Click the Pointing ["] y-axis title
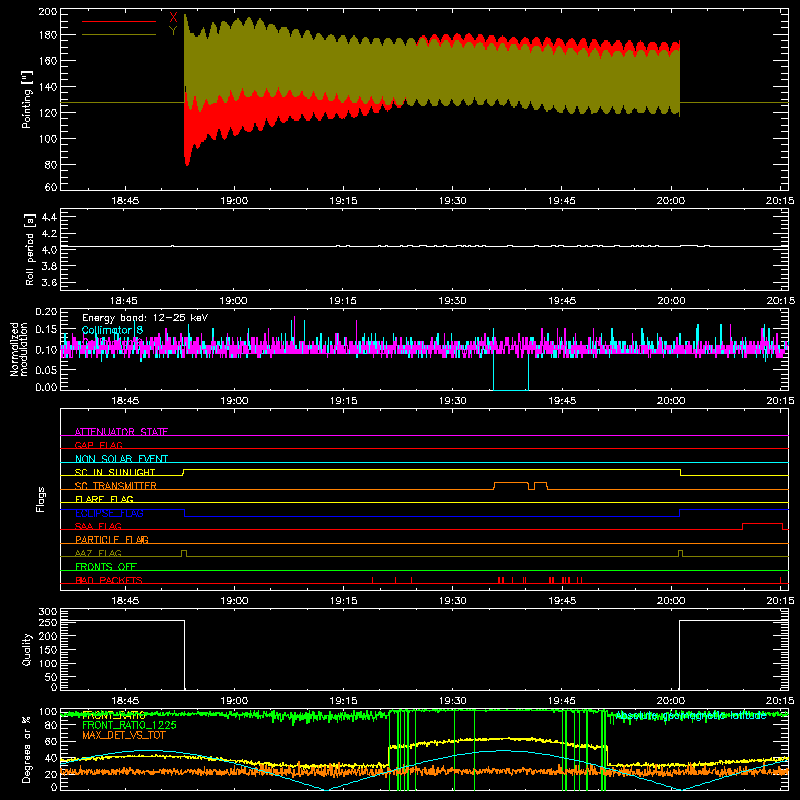 27,99
